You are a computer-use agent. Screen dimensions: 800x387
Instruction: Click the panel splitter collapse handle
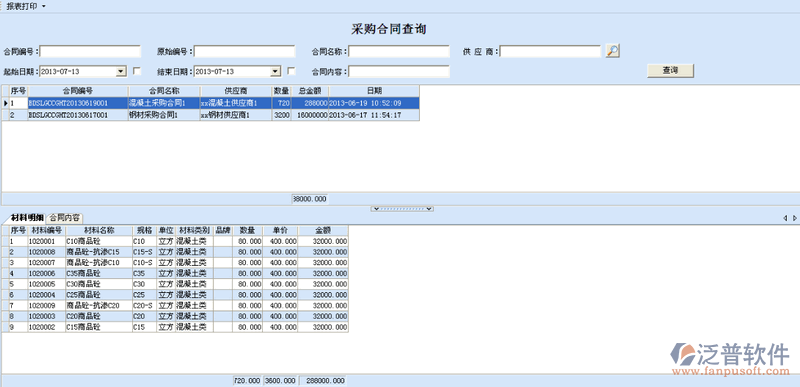(403, 209)
